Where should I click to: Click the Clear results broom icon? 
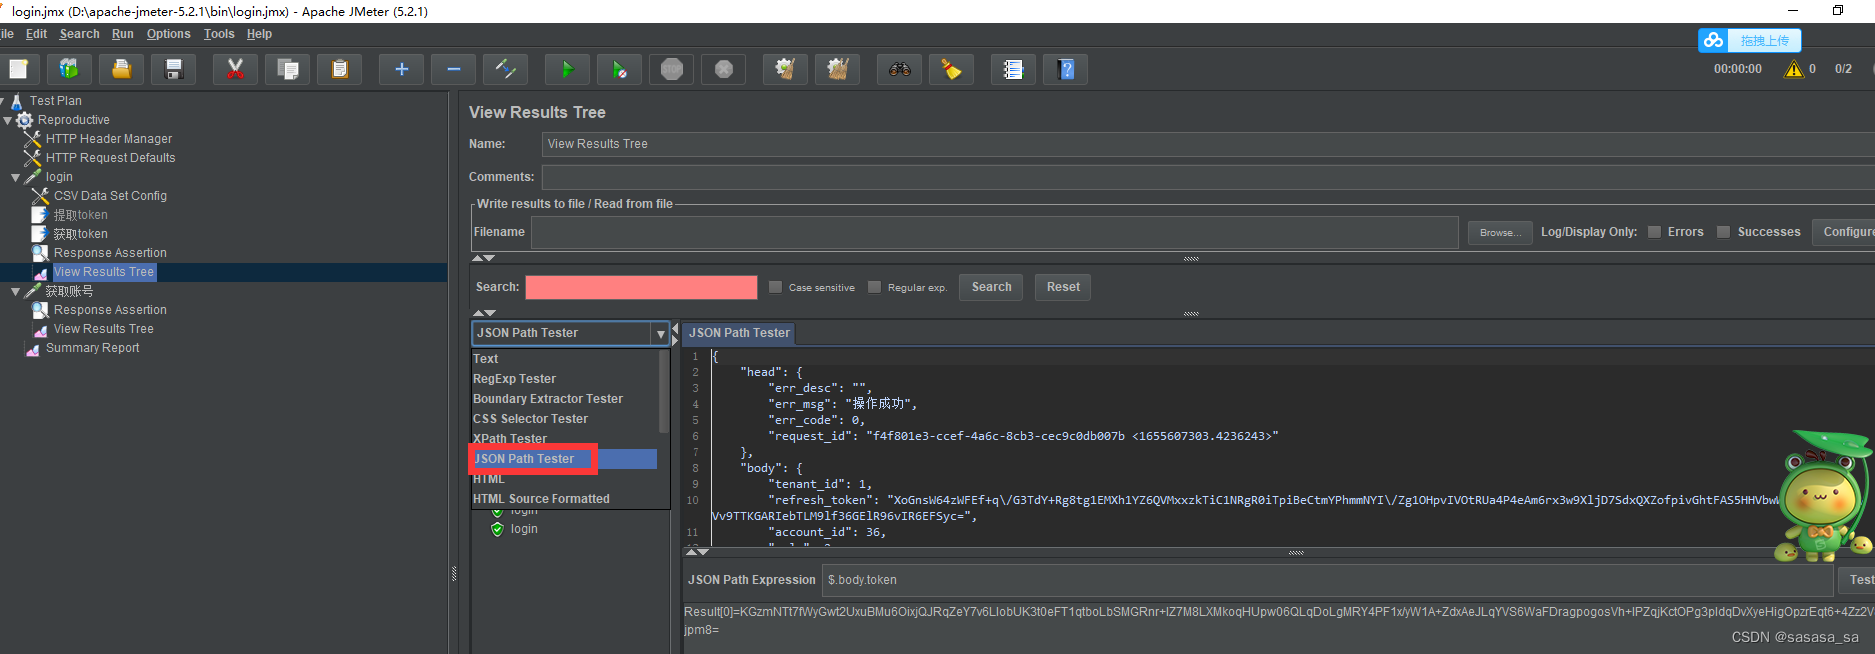click(786, 69)
